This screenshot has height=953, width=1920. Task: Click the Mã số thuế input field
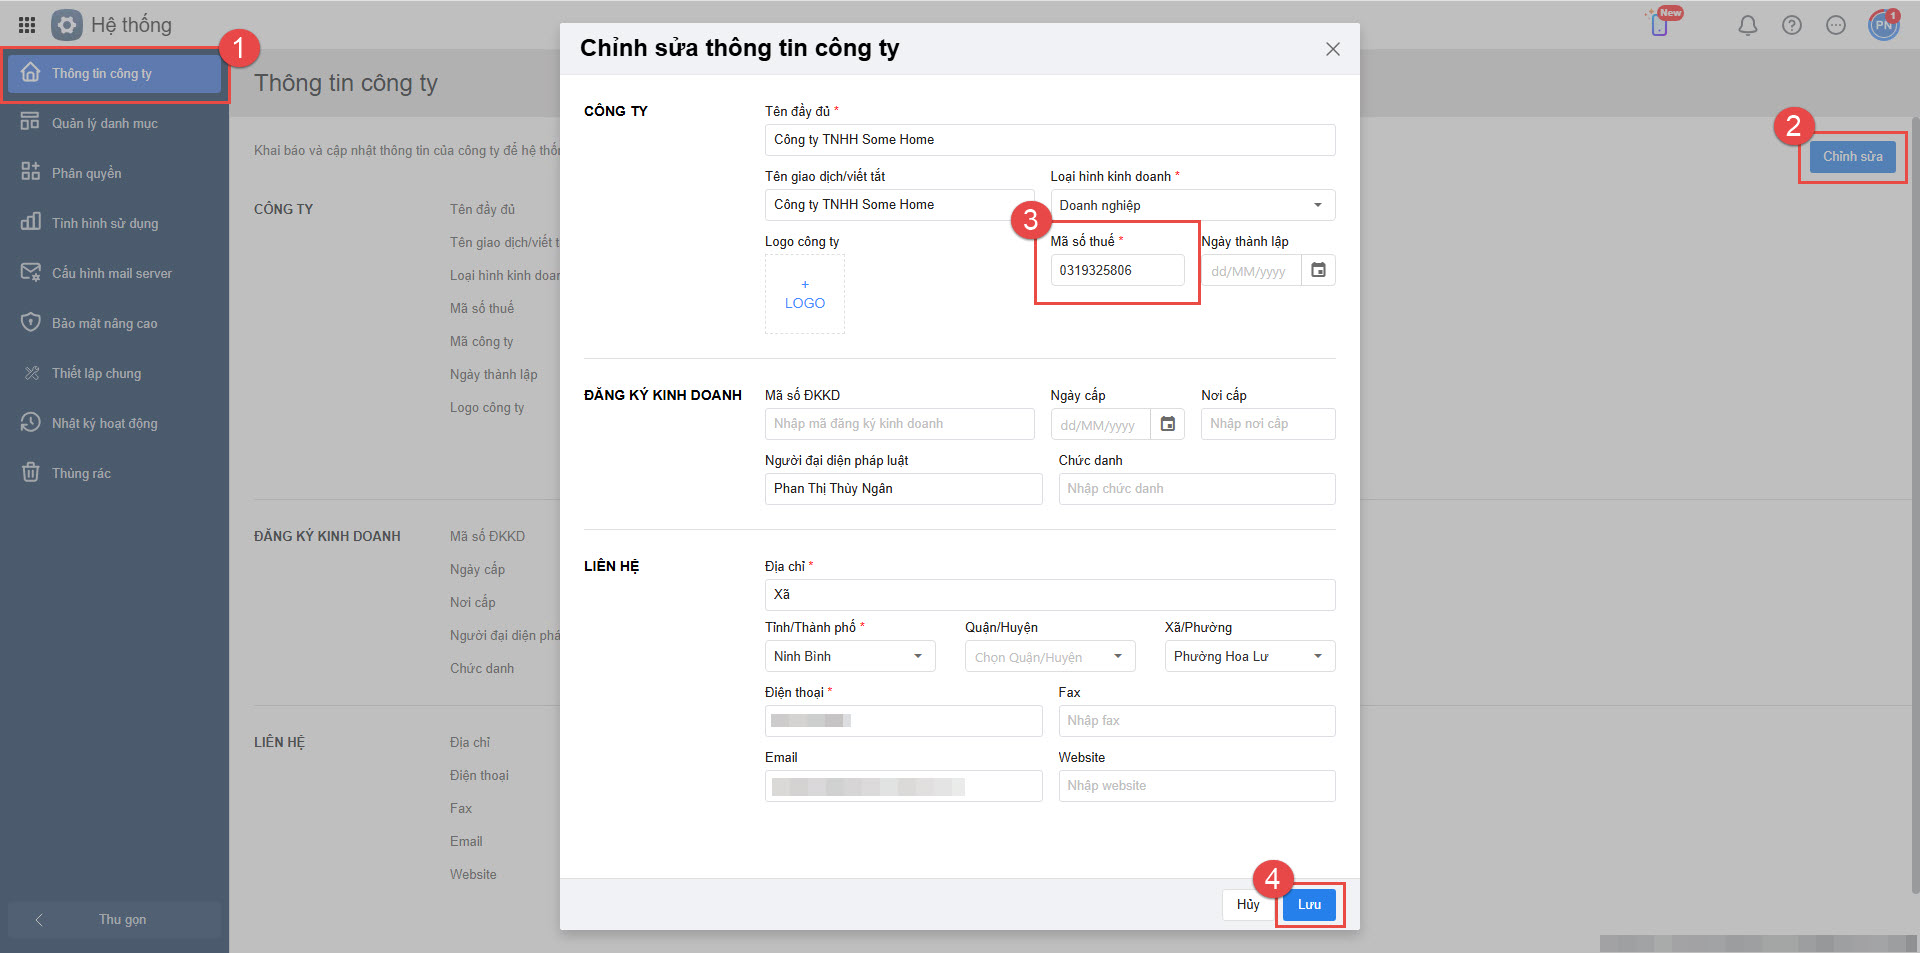[x=1116, y=270]
